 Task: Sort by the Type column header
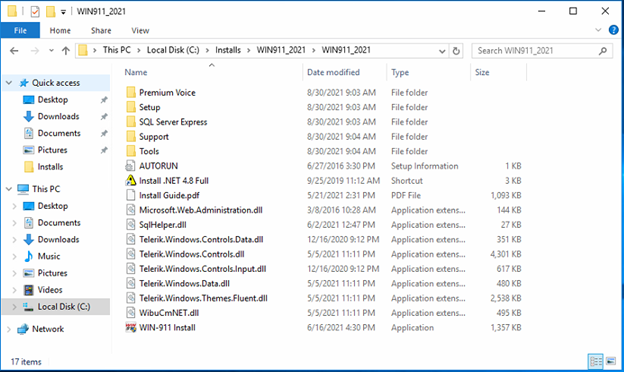pyautogui.click(x=400, y=72)
